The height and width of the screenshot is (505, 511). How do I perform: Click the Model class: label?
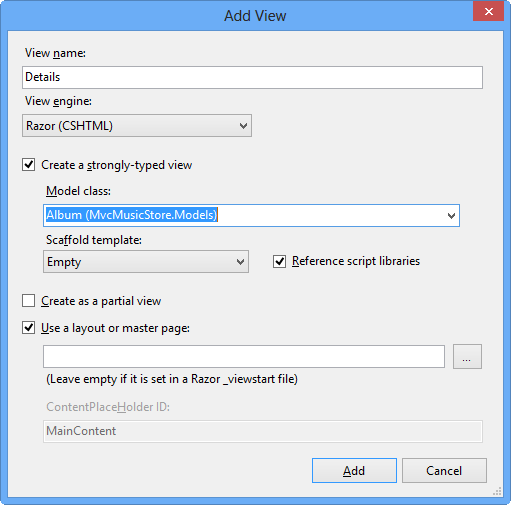78,191
